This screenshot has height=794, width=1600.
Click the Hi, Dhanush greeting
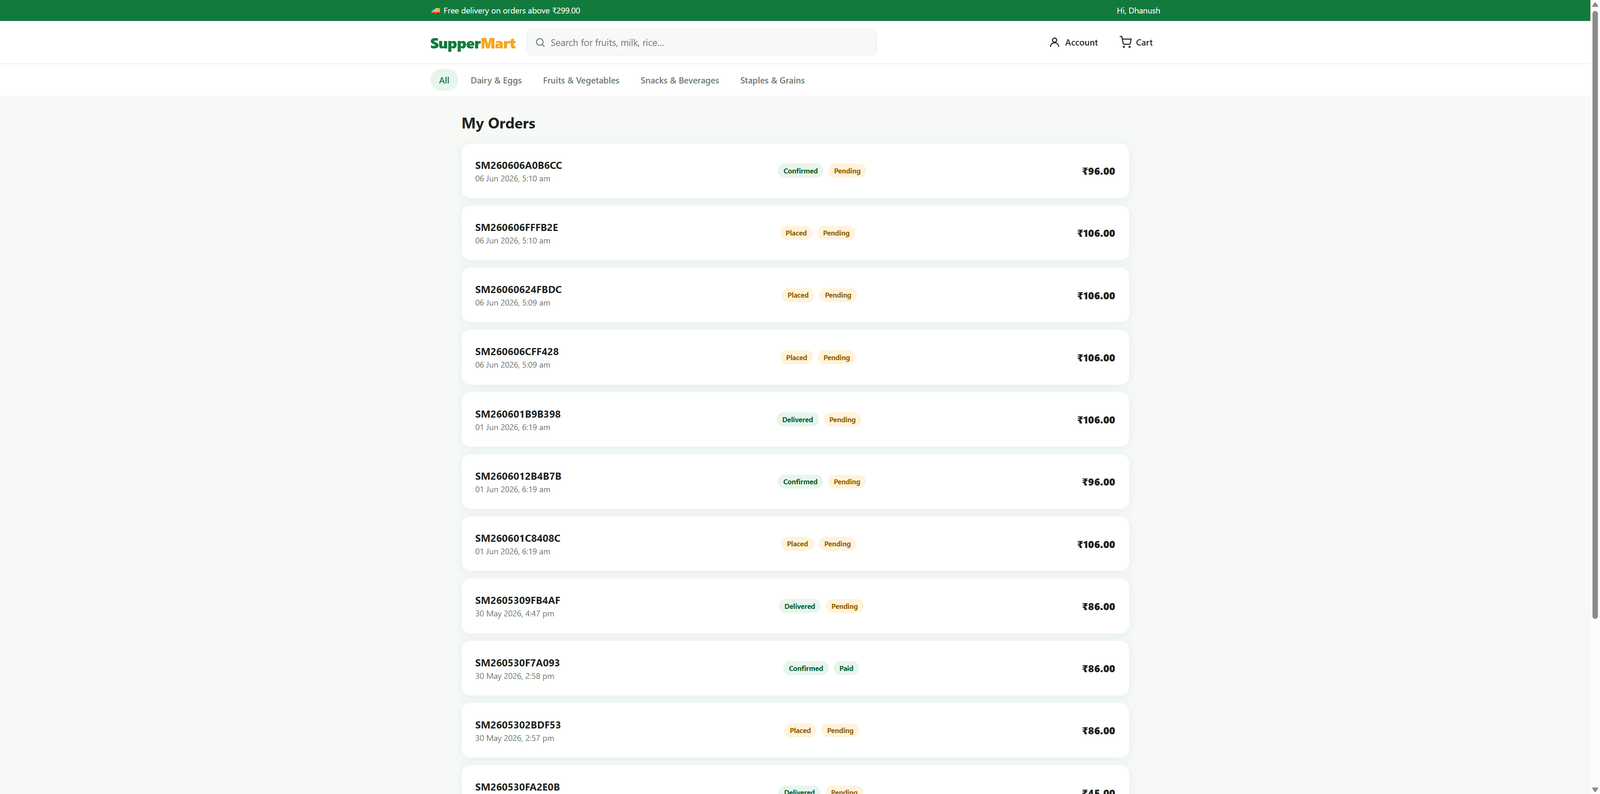pos(1138,10)
